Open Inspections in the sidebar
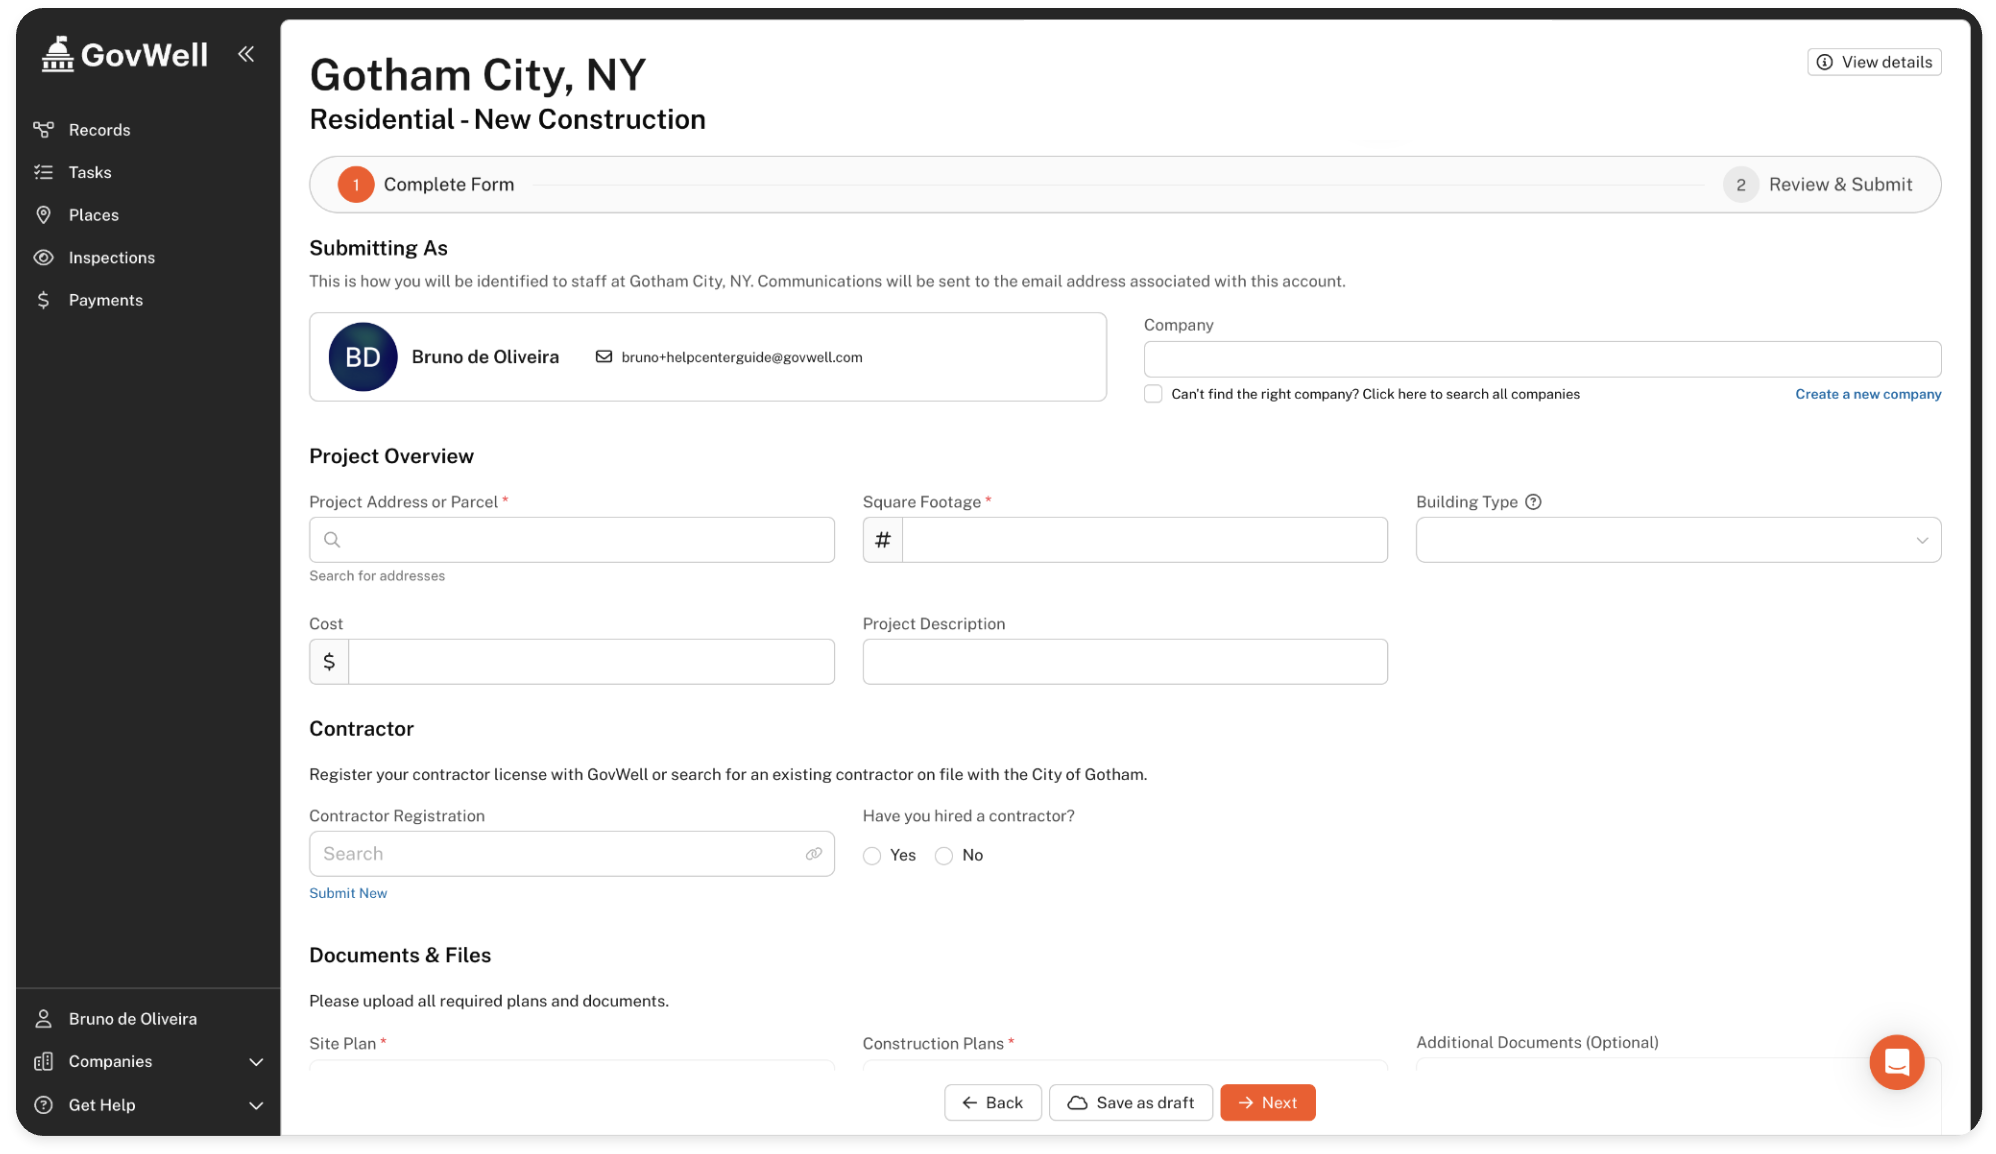This screenshot has height=1154, width=1996. click(x=111, y=258)
